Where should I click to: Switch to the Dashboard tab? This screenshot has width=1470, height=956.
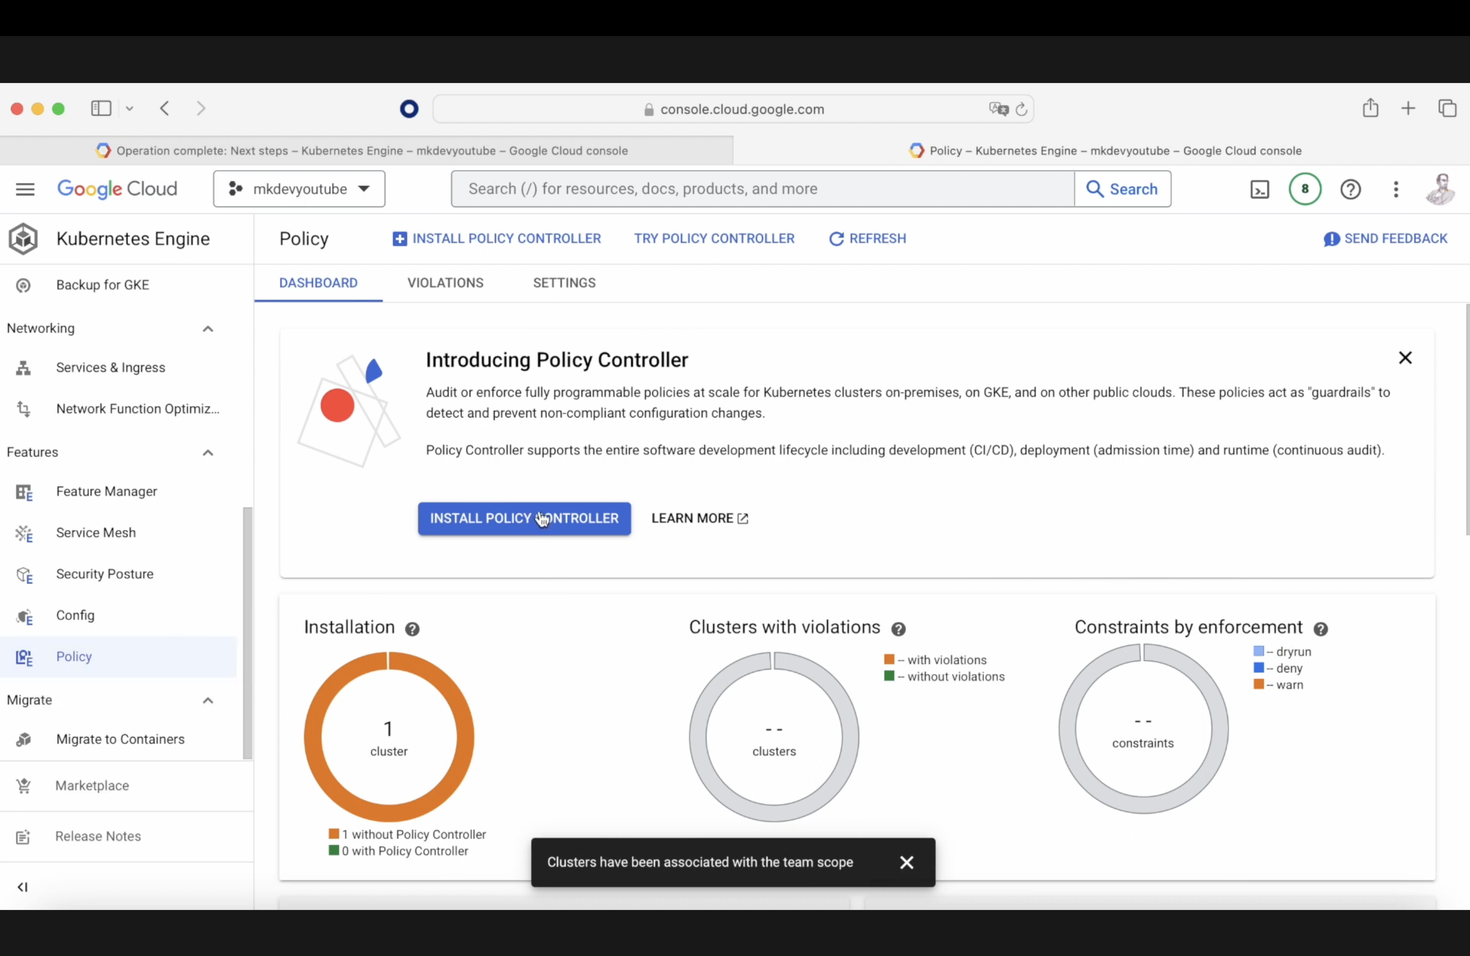click(318, 283)
